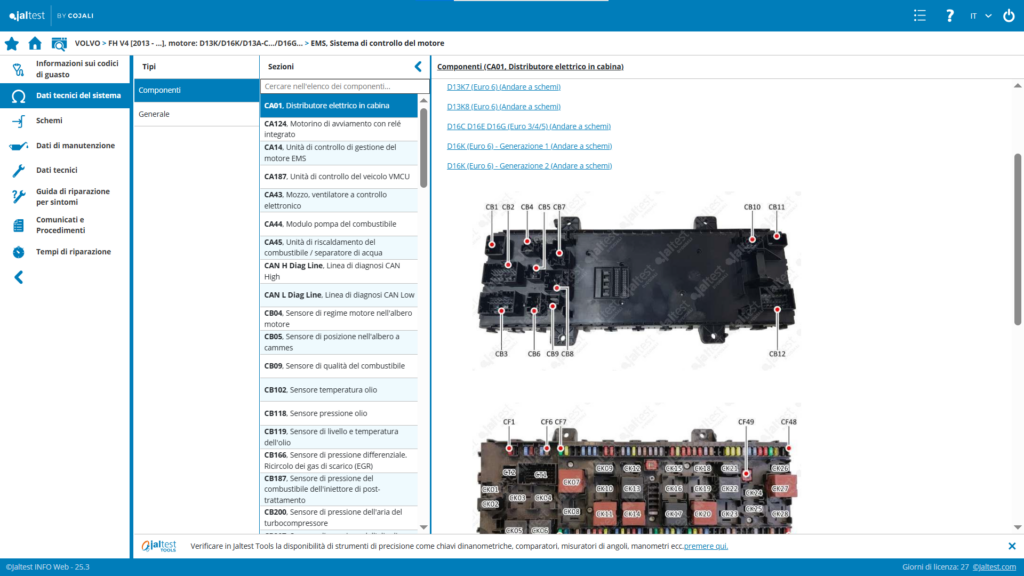Close the Jaltest Tools notification banner

click(x=1011, y=546)
